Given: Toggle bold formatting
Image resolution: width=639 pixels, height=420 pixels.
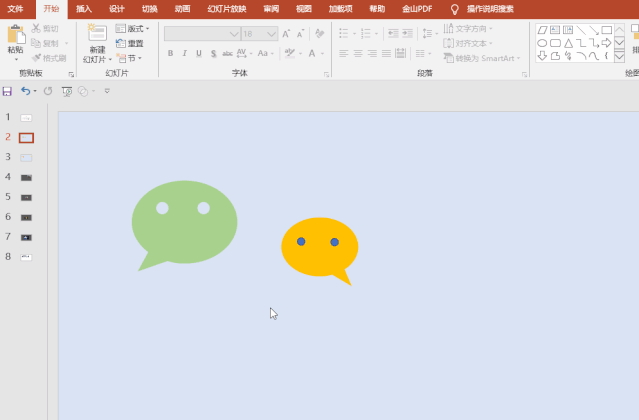Looking at the screenshot, I should [170, 53].
